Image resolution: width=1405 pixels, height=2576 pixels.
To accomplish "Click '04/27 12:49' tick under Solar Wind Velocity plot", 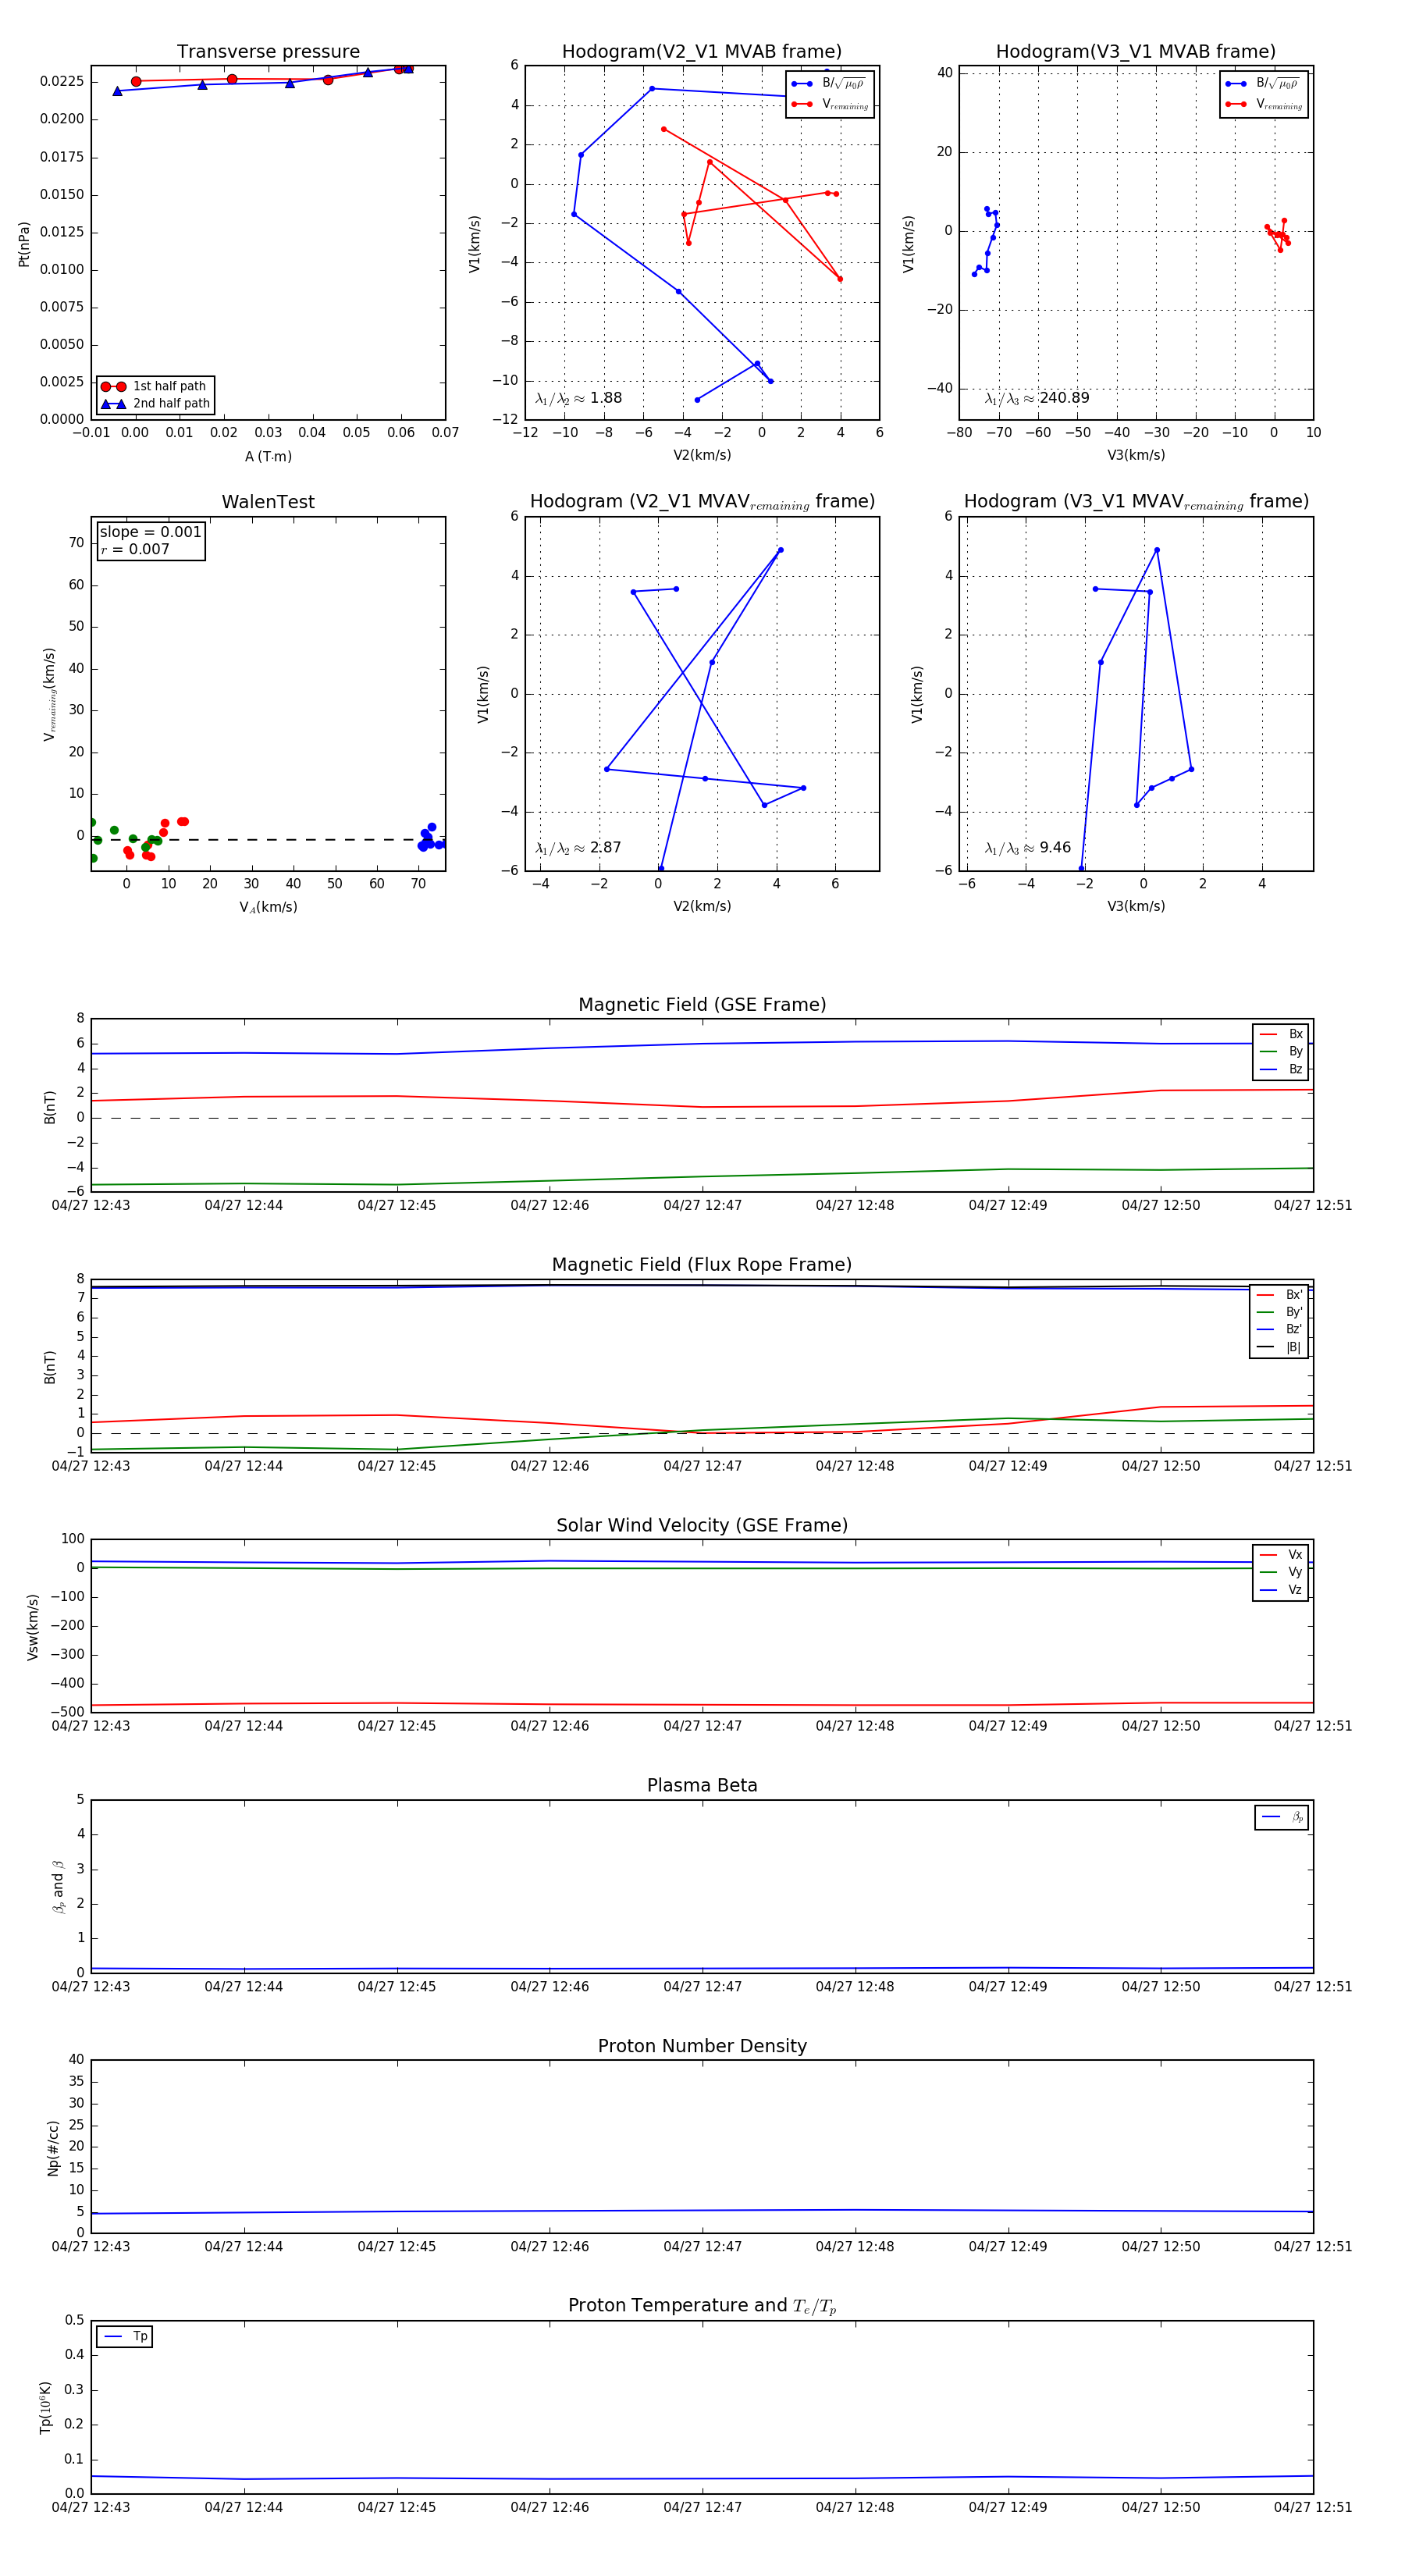I will [x=1008, y=1726].
